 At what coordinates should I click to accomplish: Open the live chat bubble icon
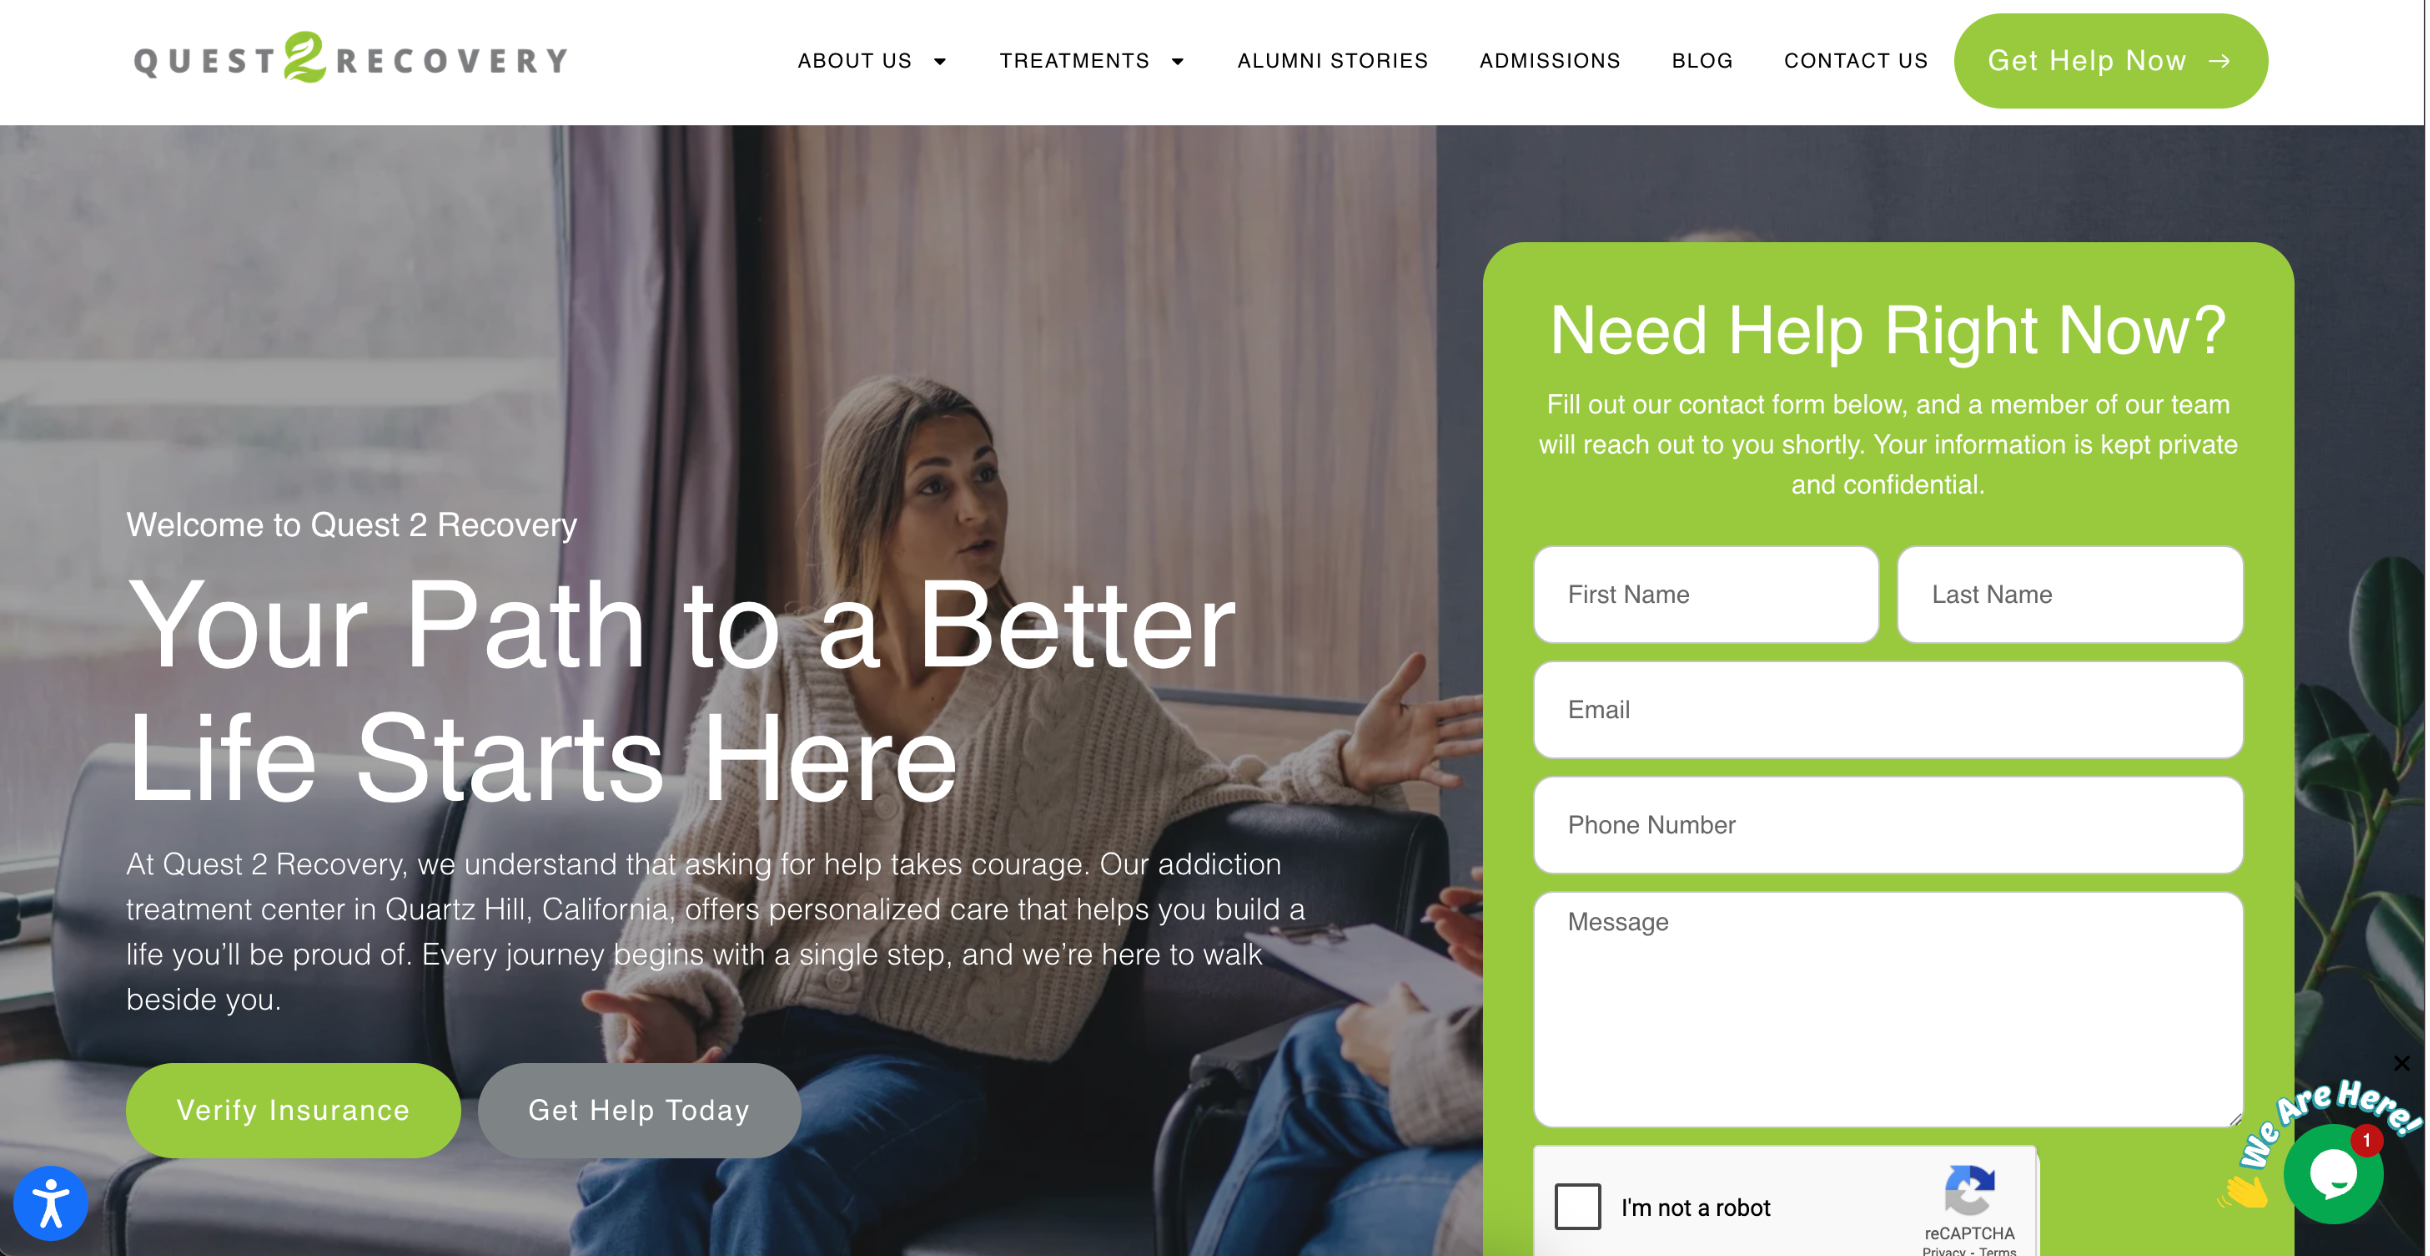[2334, 1174]
